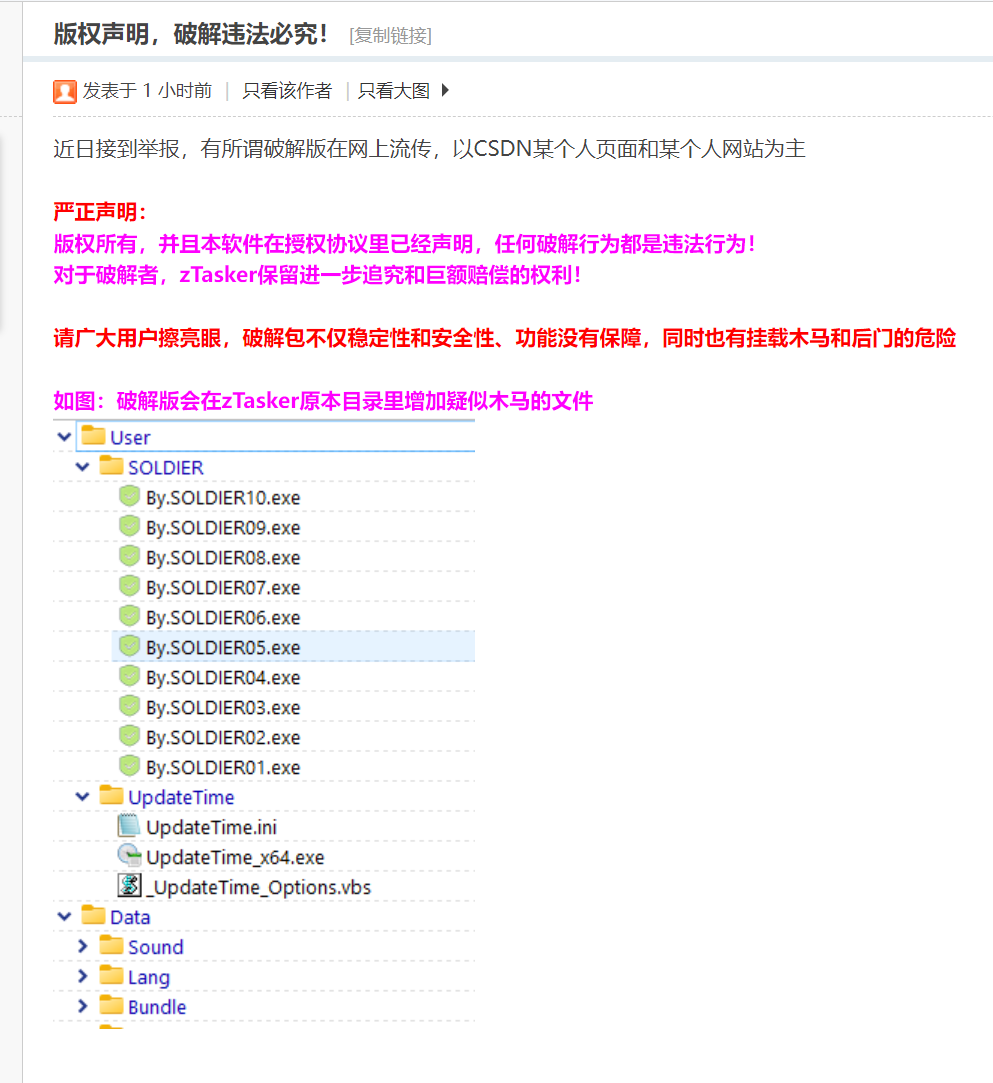Click shield icon of By.SOLDIER05.exe
993x1083 pixels.
point(129,646)
